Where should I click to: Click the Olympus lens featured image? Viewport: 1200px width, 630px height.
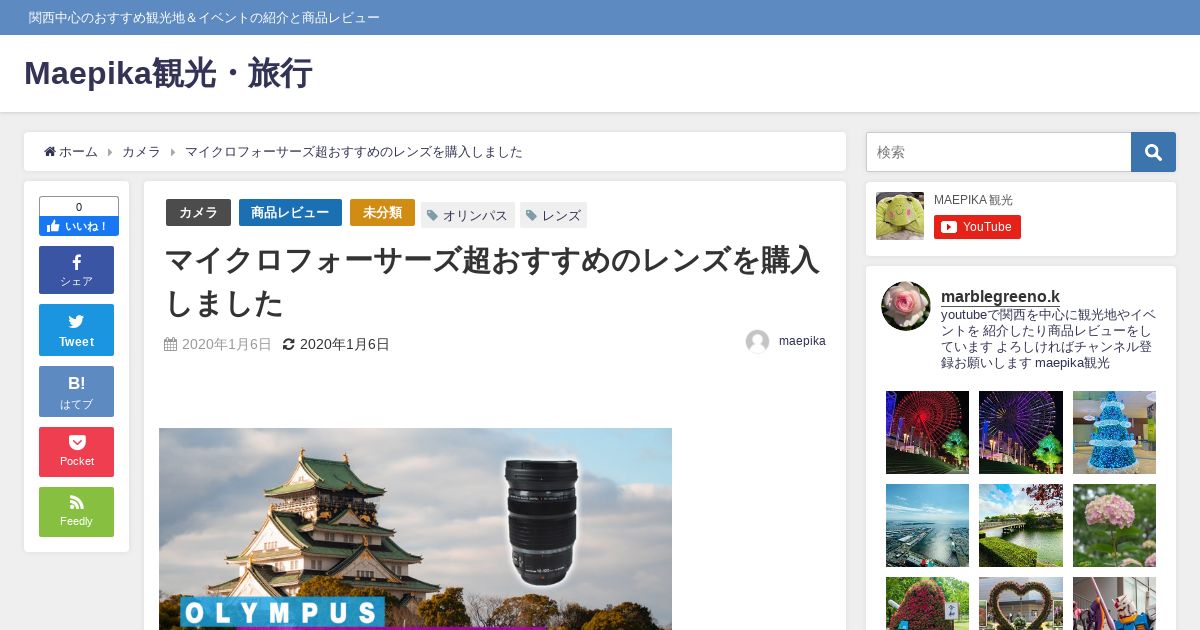pos(415,529)
